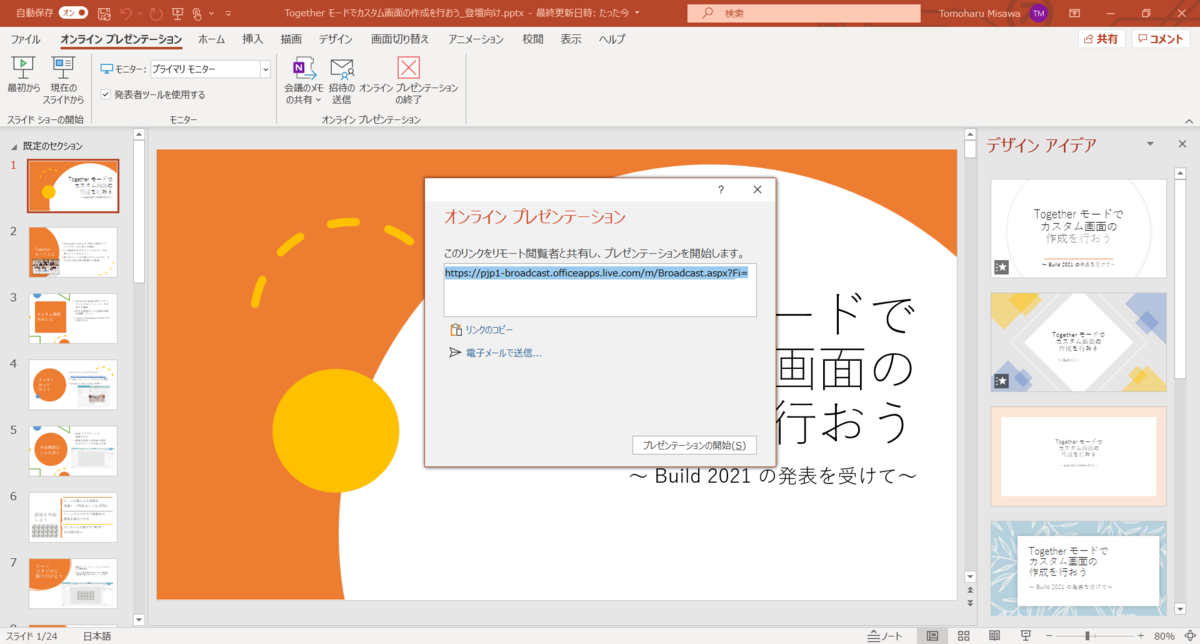
Task: Open Customize Quick Access Toolbar dropdown
Action: coord(228,14)
